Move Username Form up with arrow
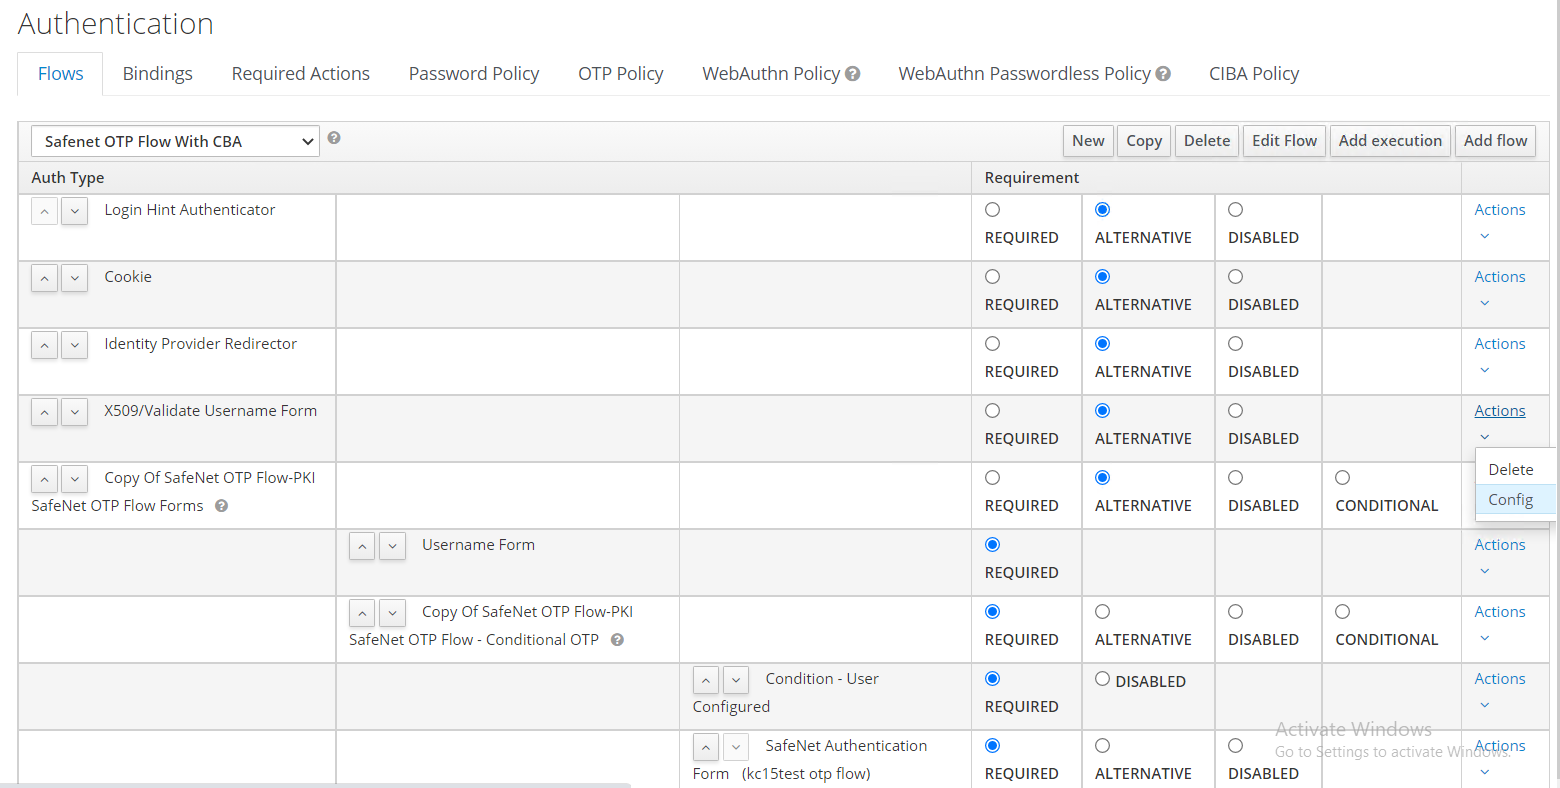1560x788 pixels. (362, 546)
